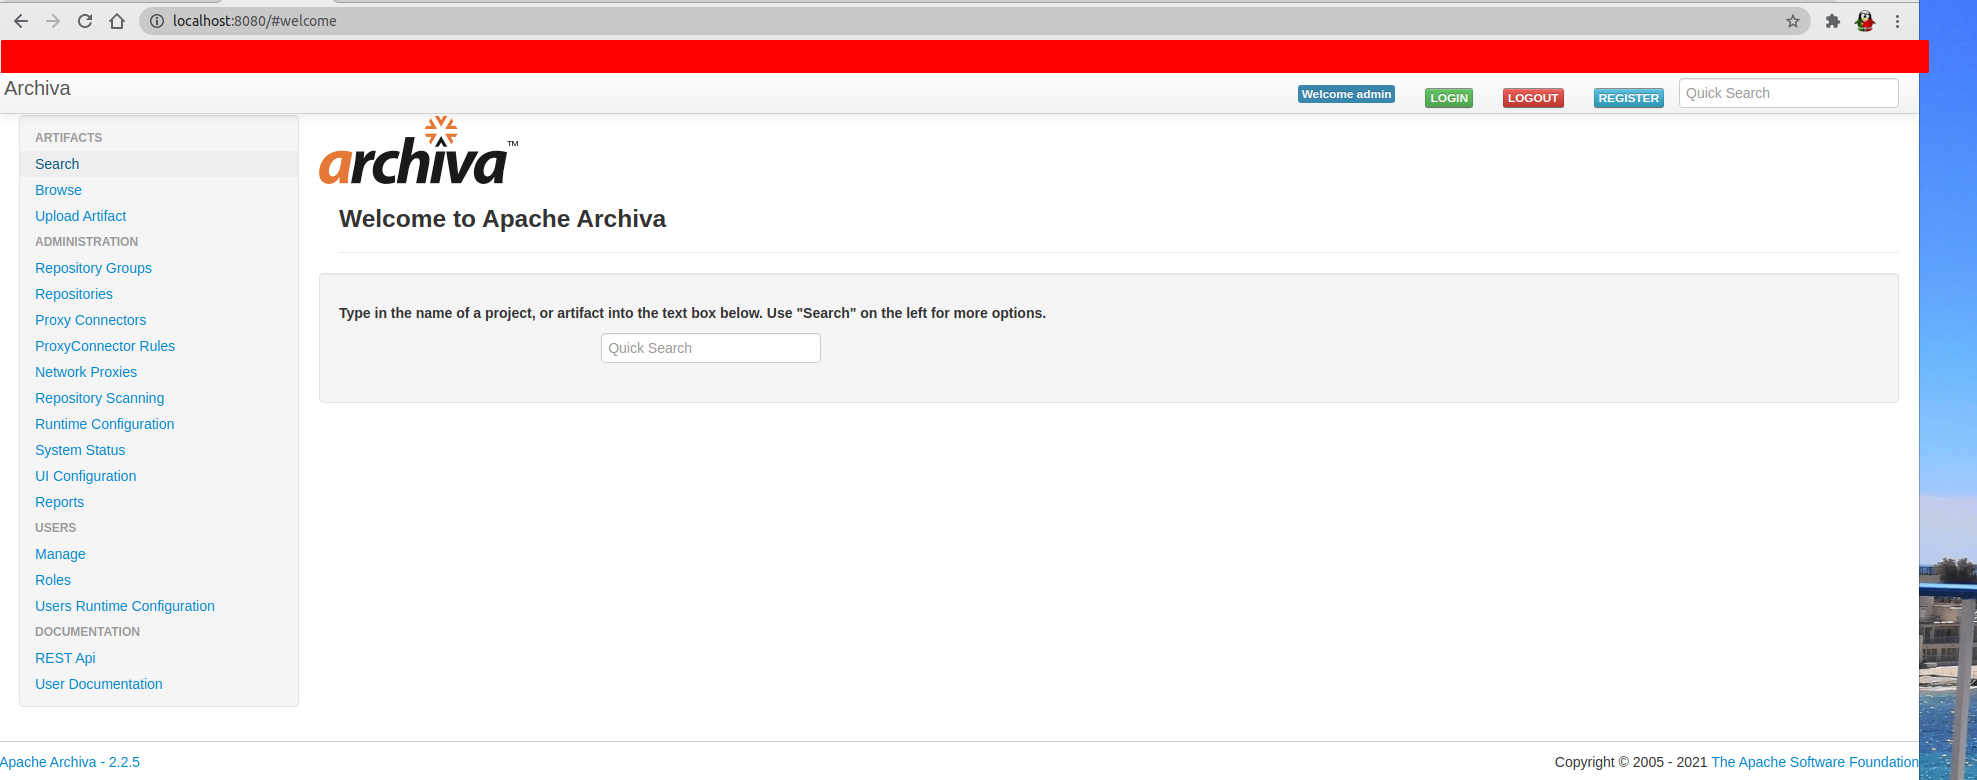The width and height of the screenshot is (1977, 780).
Task: Click the DOCUMENTATION section header
Action: tap(87, 632)
